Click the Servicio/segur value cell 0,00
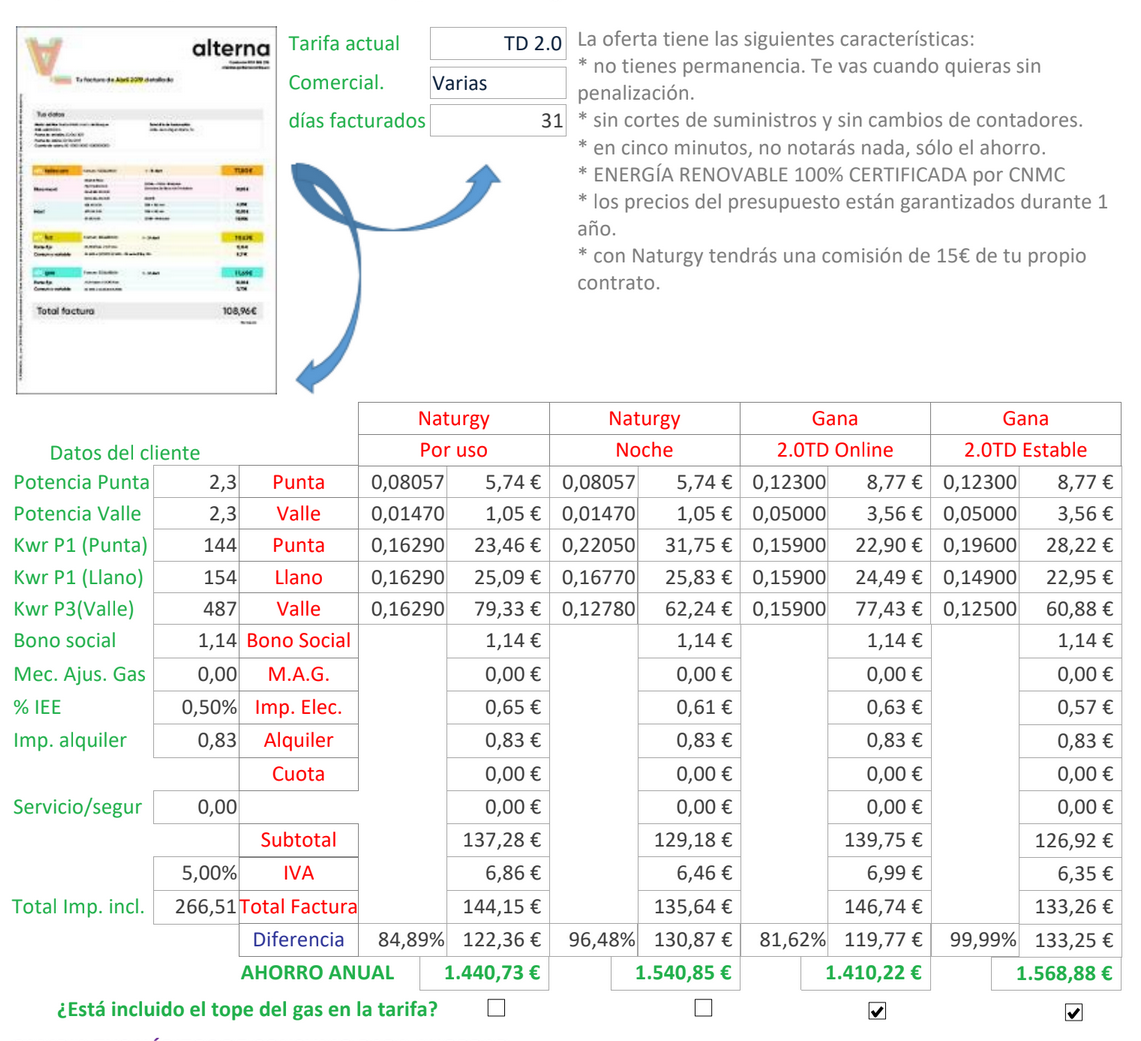Viewport: 1141px width, 1041px height. 196,807
